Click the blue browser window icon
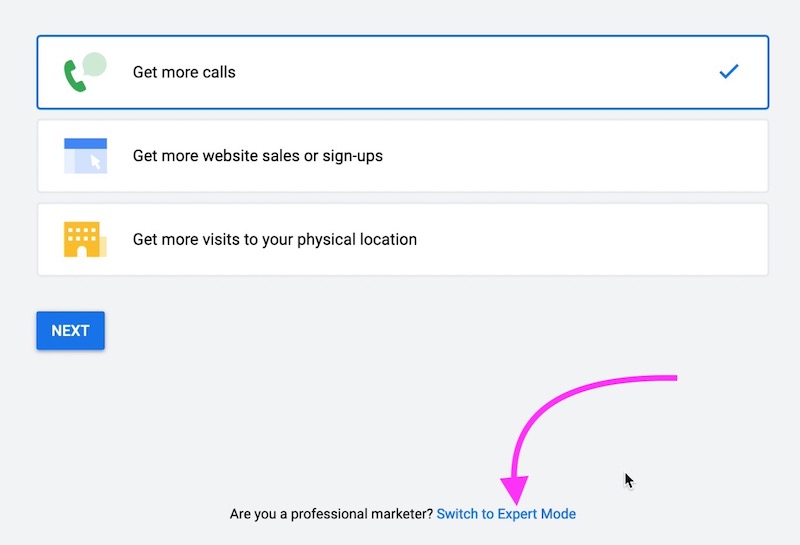 coord(85,156)
